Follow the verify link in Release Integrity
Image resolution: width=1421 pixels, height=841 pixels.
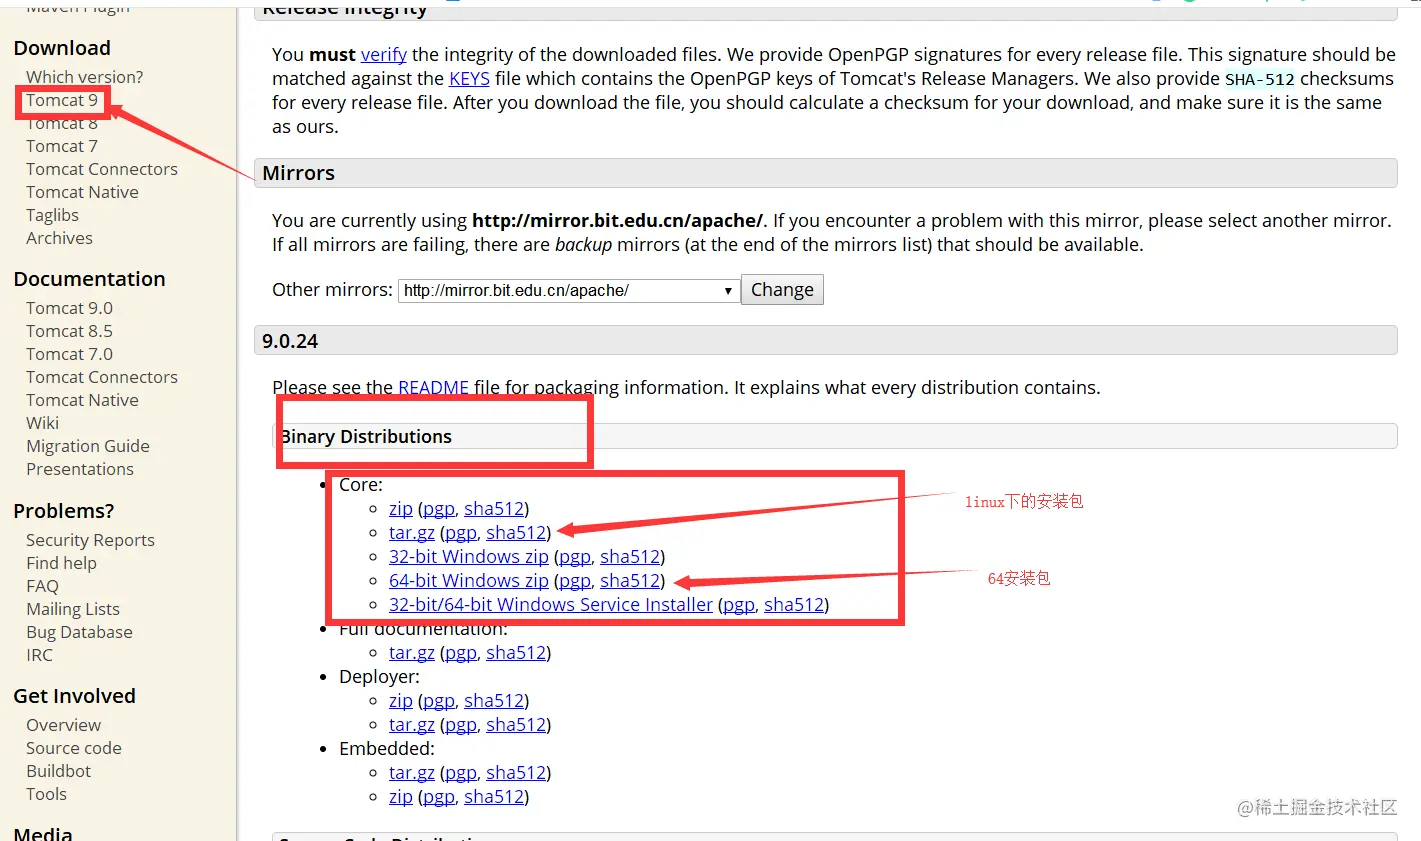tap(384, 55)
